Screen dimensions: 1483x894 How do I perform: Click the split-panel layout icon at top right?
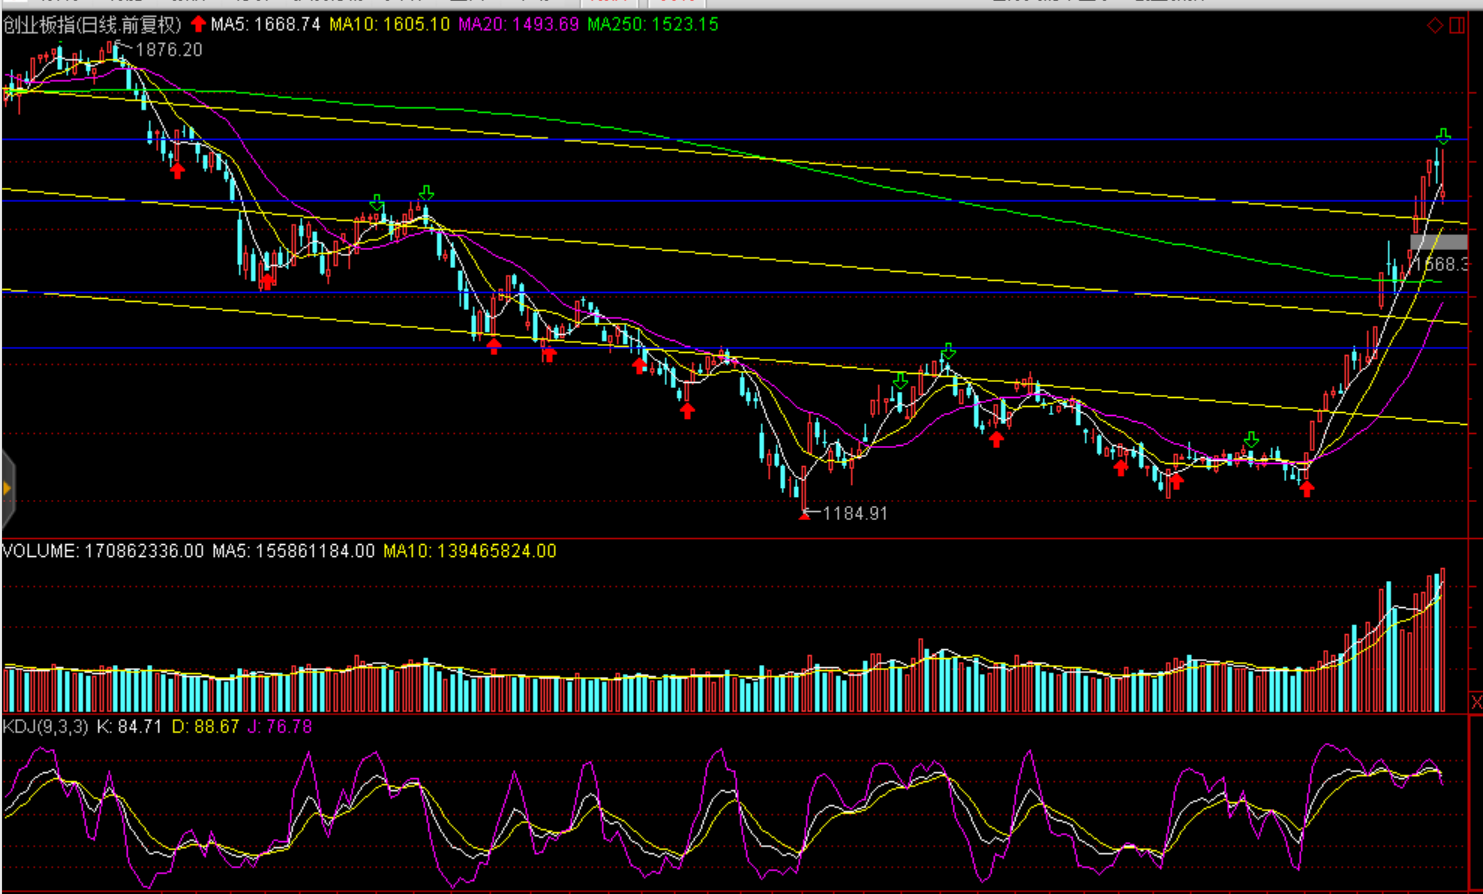[x=1457, y=25]
